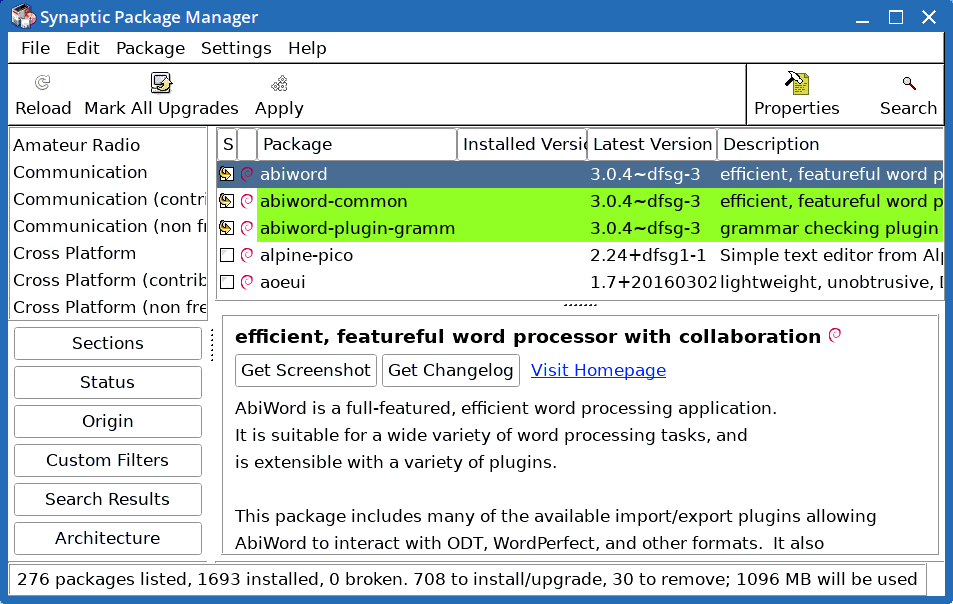Toggle the status checkbox for alpine-pico
This screenshot has height=604, width=953.
coord(227,255)
